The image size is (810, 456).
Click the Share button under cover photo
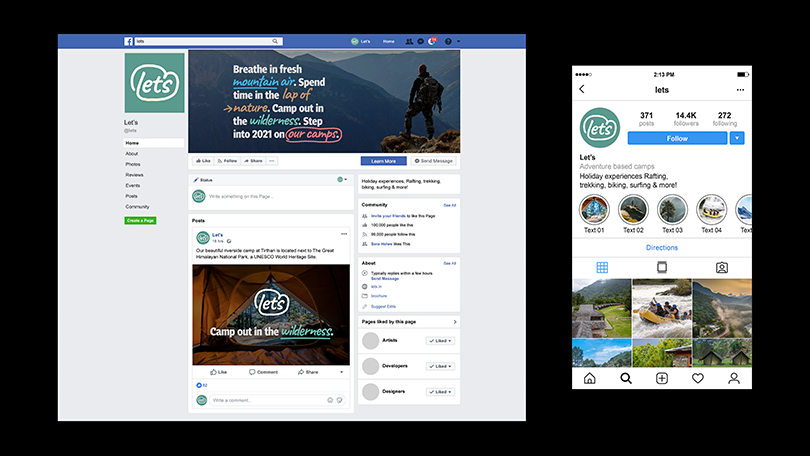[253, 161]
